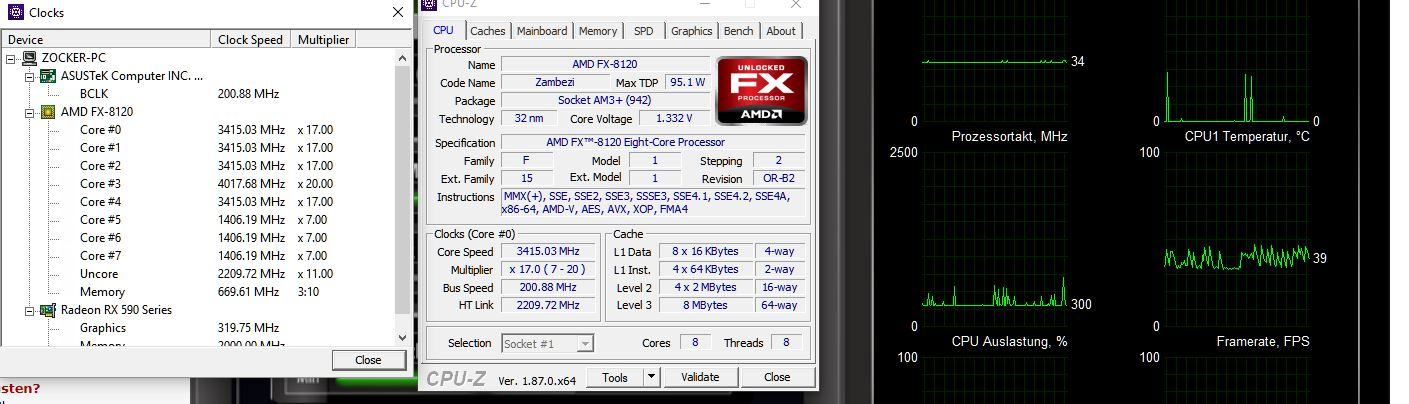
Task: Sort by the Multiplier column header
Action: [x=322, y=40]
